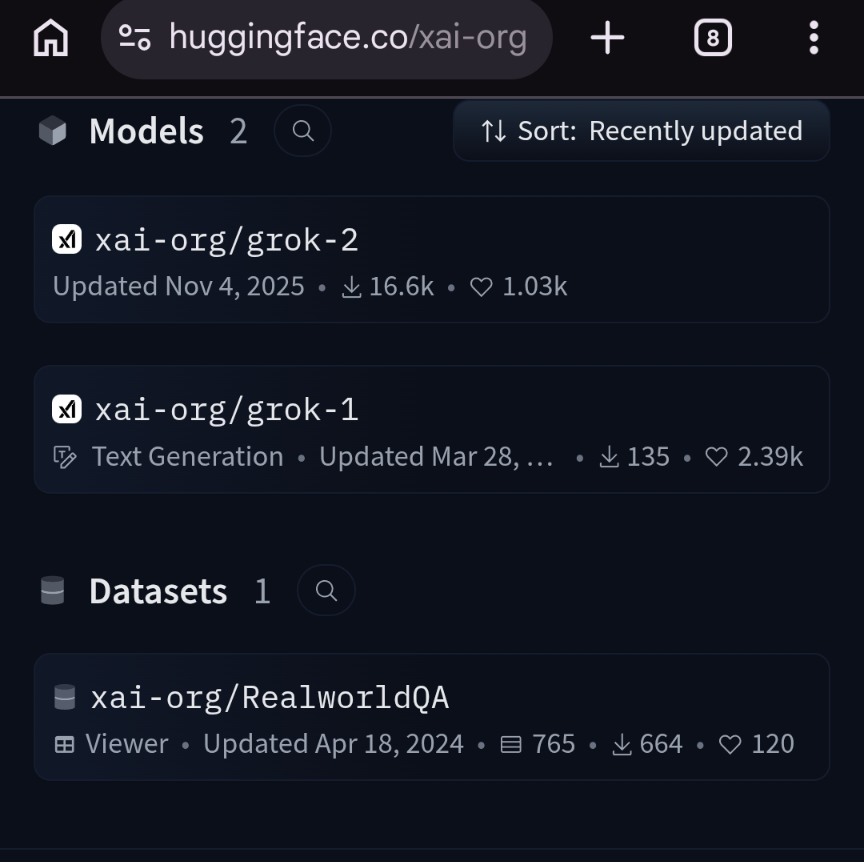Tap the huggingface.co address bar
This screenshot has width=864, height=862.
coord(347,39)
